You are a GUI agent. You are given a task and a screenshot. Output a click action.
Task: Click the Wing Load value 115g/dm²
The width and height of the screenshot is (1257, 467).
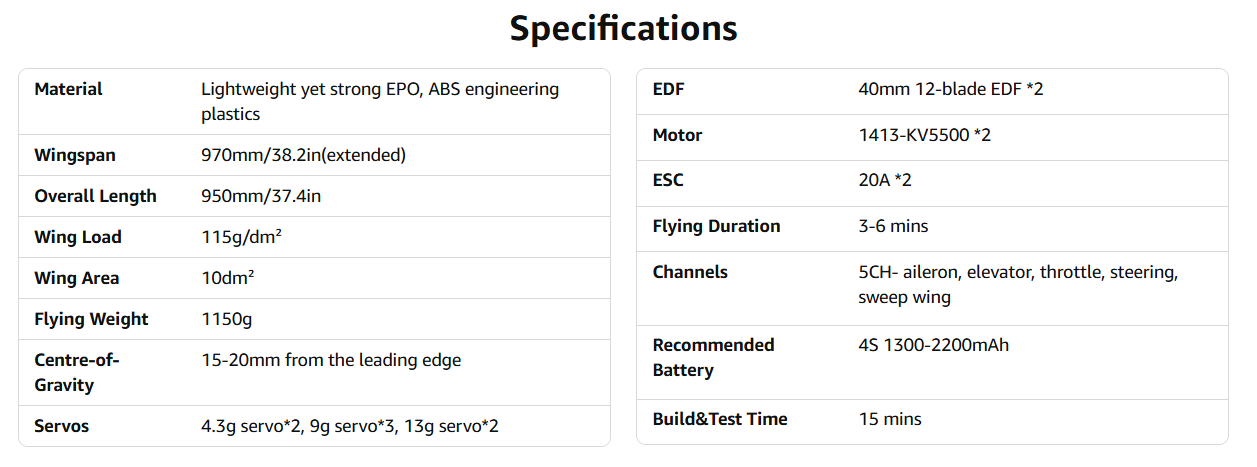click(x=241, y=237)
